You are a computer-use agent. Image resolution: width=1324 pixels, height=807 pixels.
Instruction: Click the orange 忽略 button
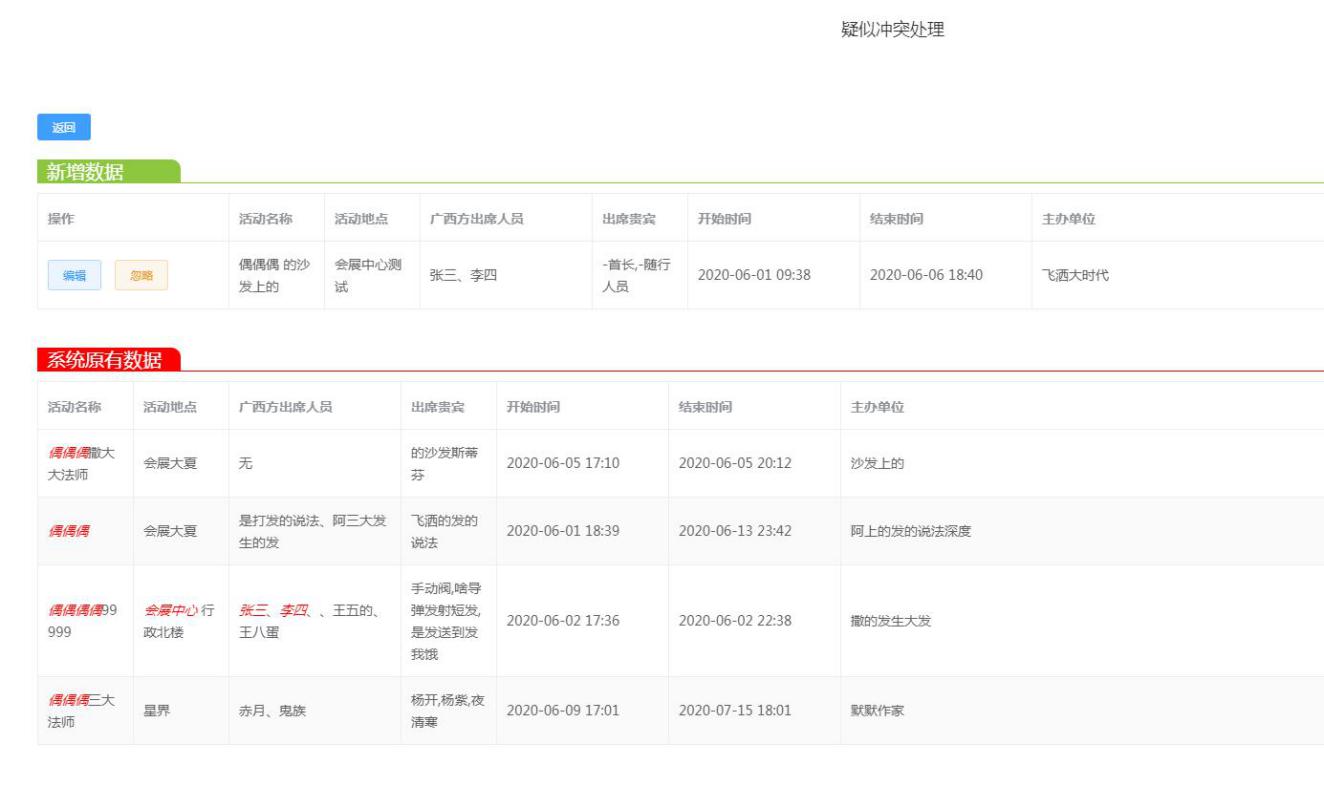(141, 276)
